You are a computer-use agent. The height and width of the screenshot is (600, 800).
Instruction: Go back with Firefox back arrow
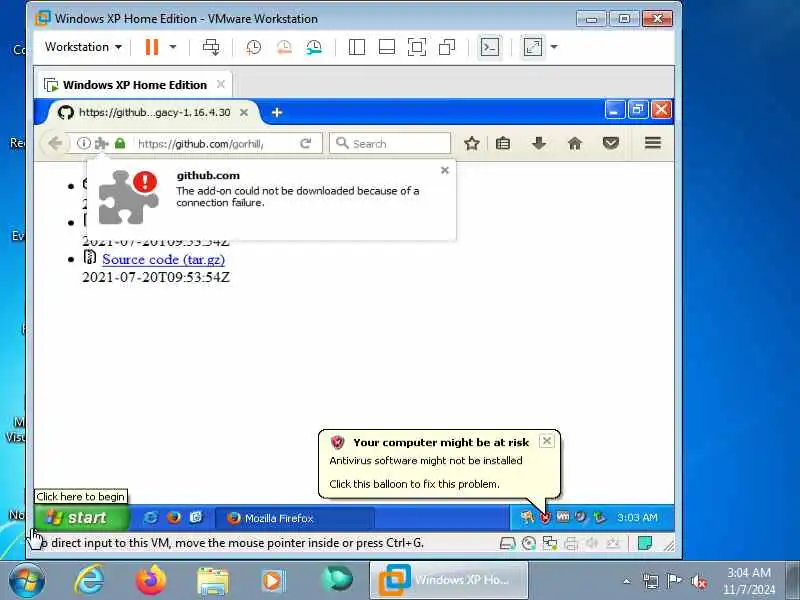pos(55,143)
